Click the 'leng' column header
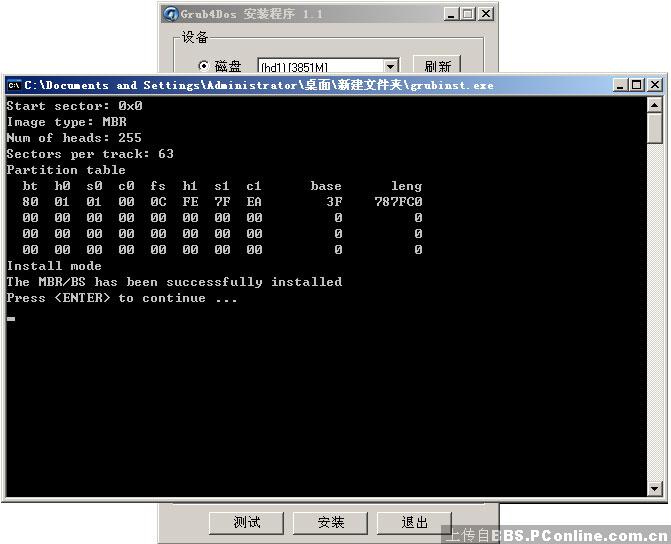This screenshot has height=544, width=671. [x=406, y=186]
